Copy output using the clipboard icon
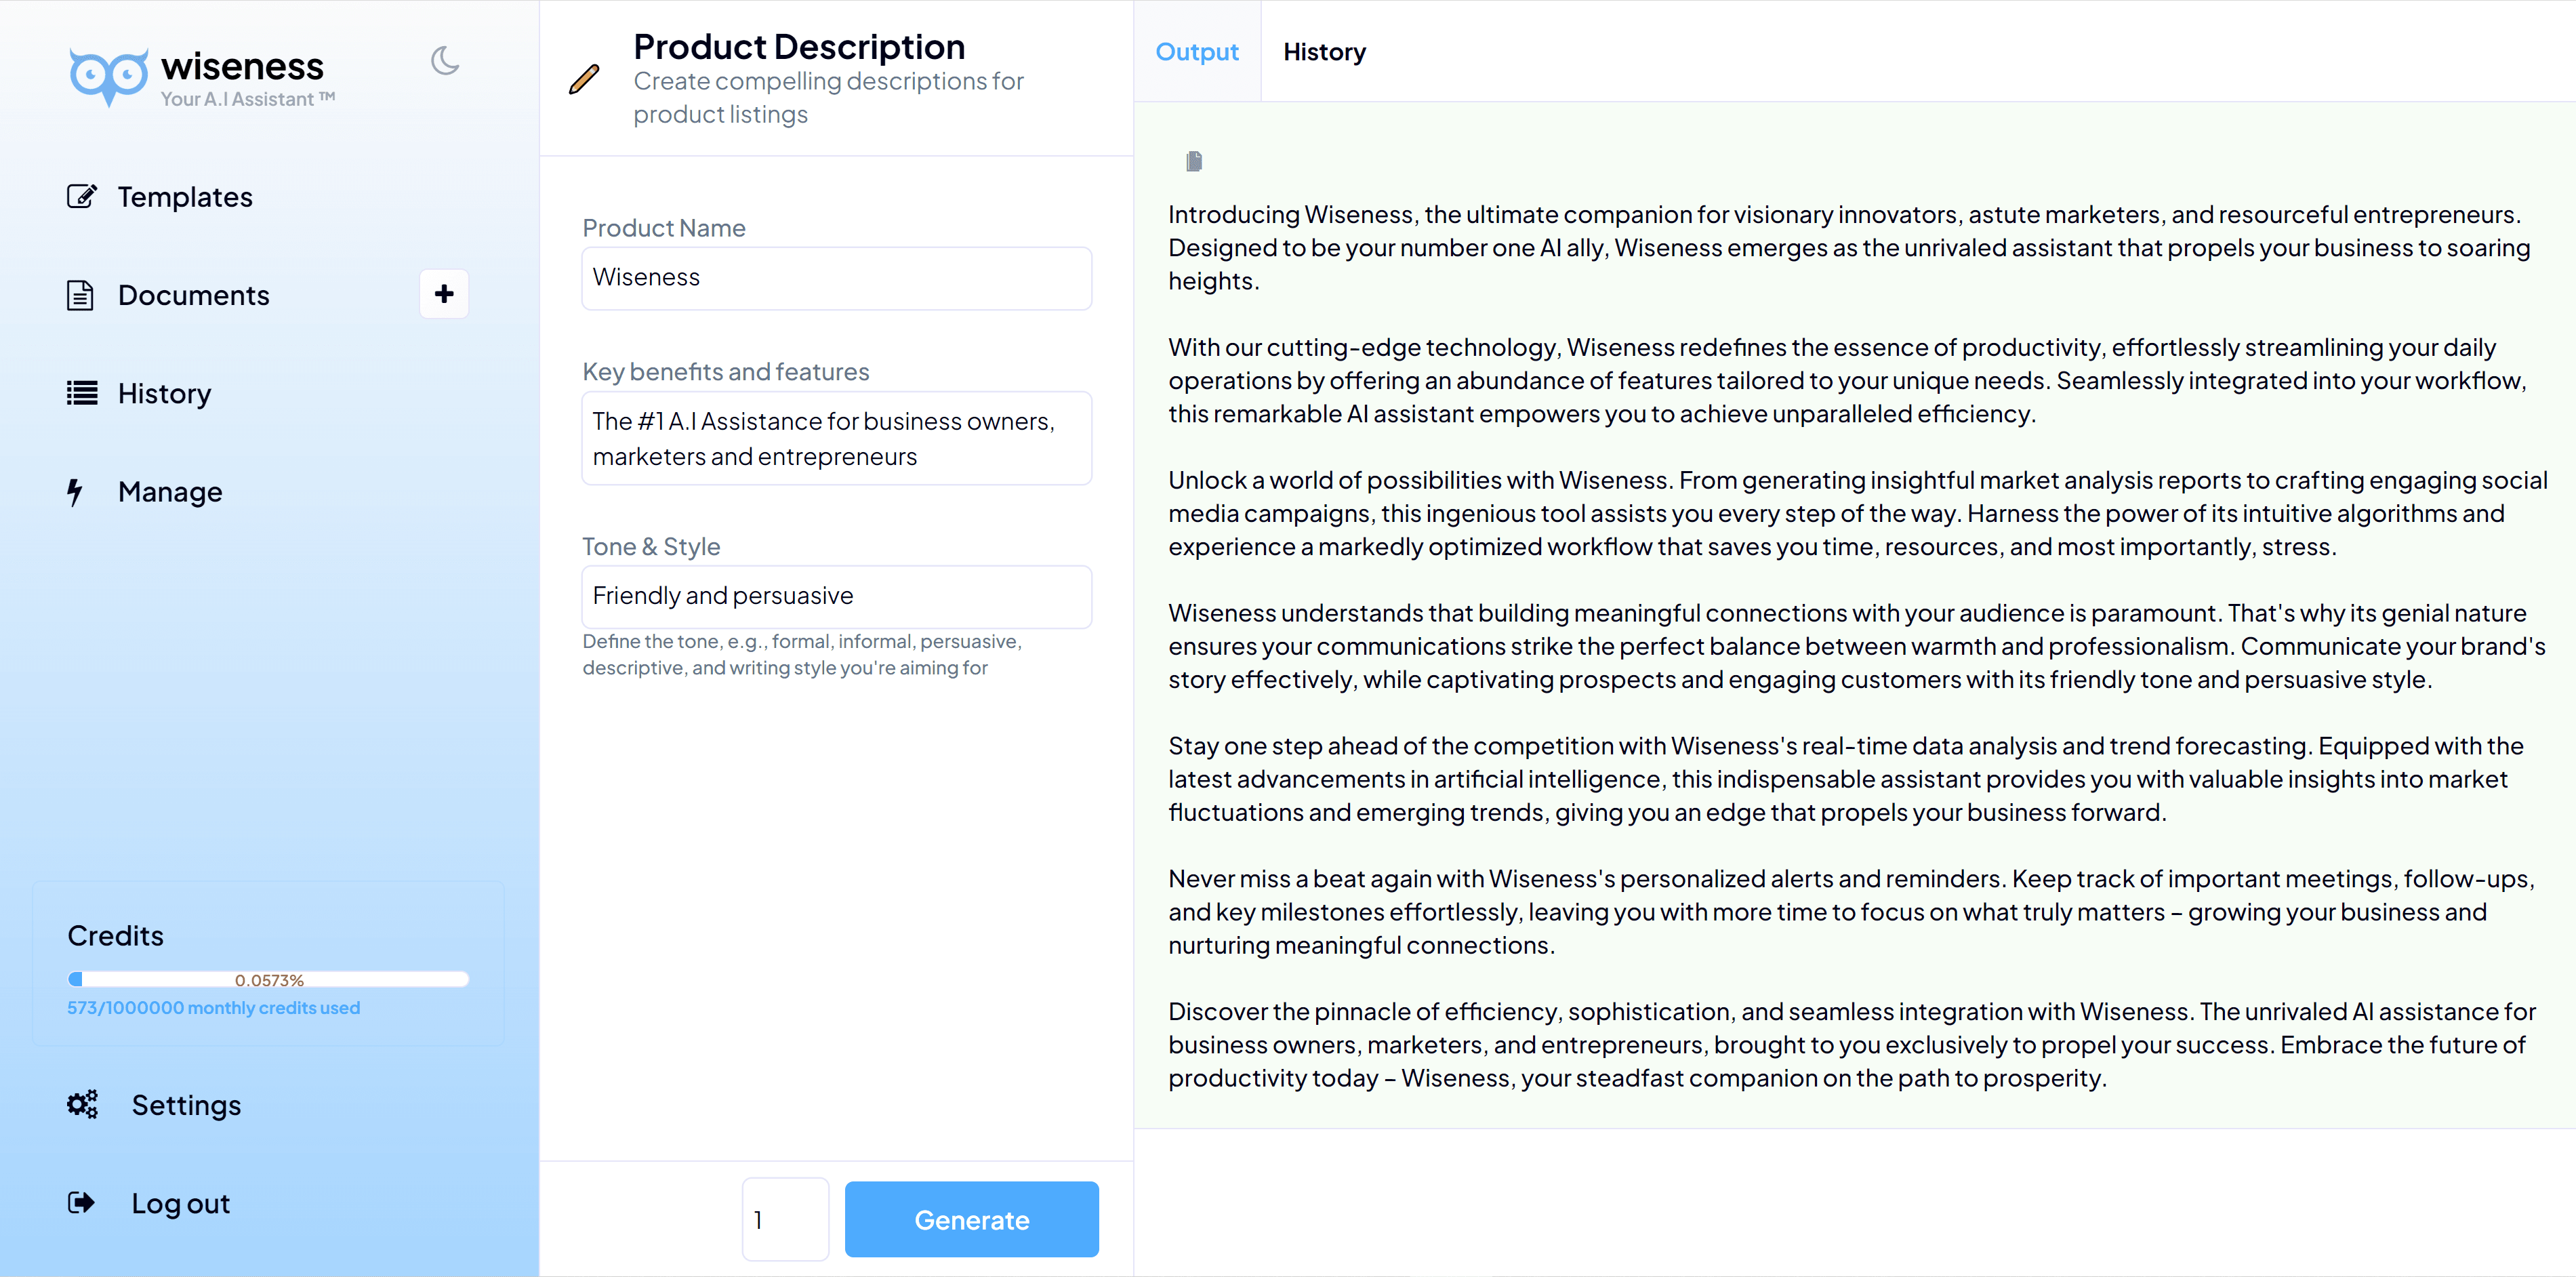The width and height of the screenshot is (2576, 1277). (1193, 161)
